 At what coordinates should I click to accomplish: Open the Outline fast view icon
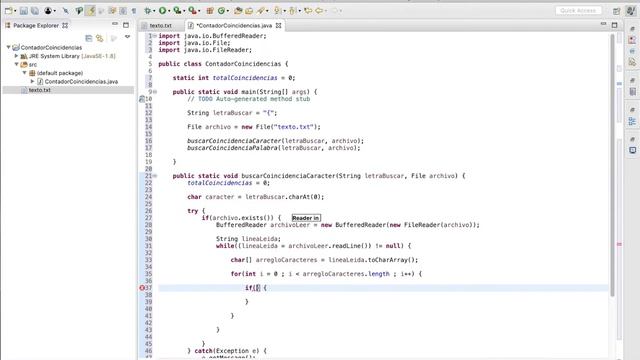coord(632,121)
